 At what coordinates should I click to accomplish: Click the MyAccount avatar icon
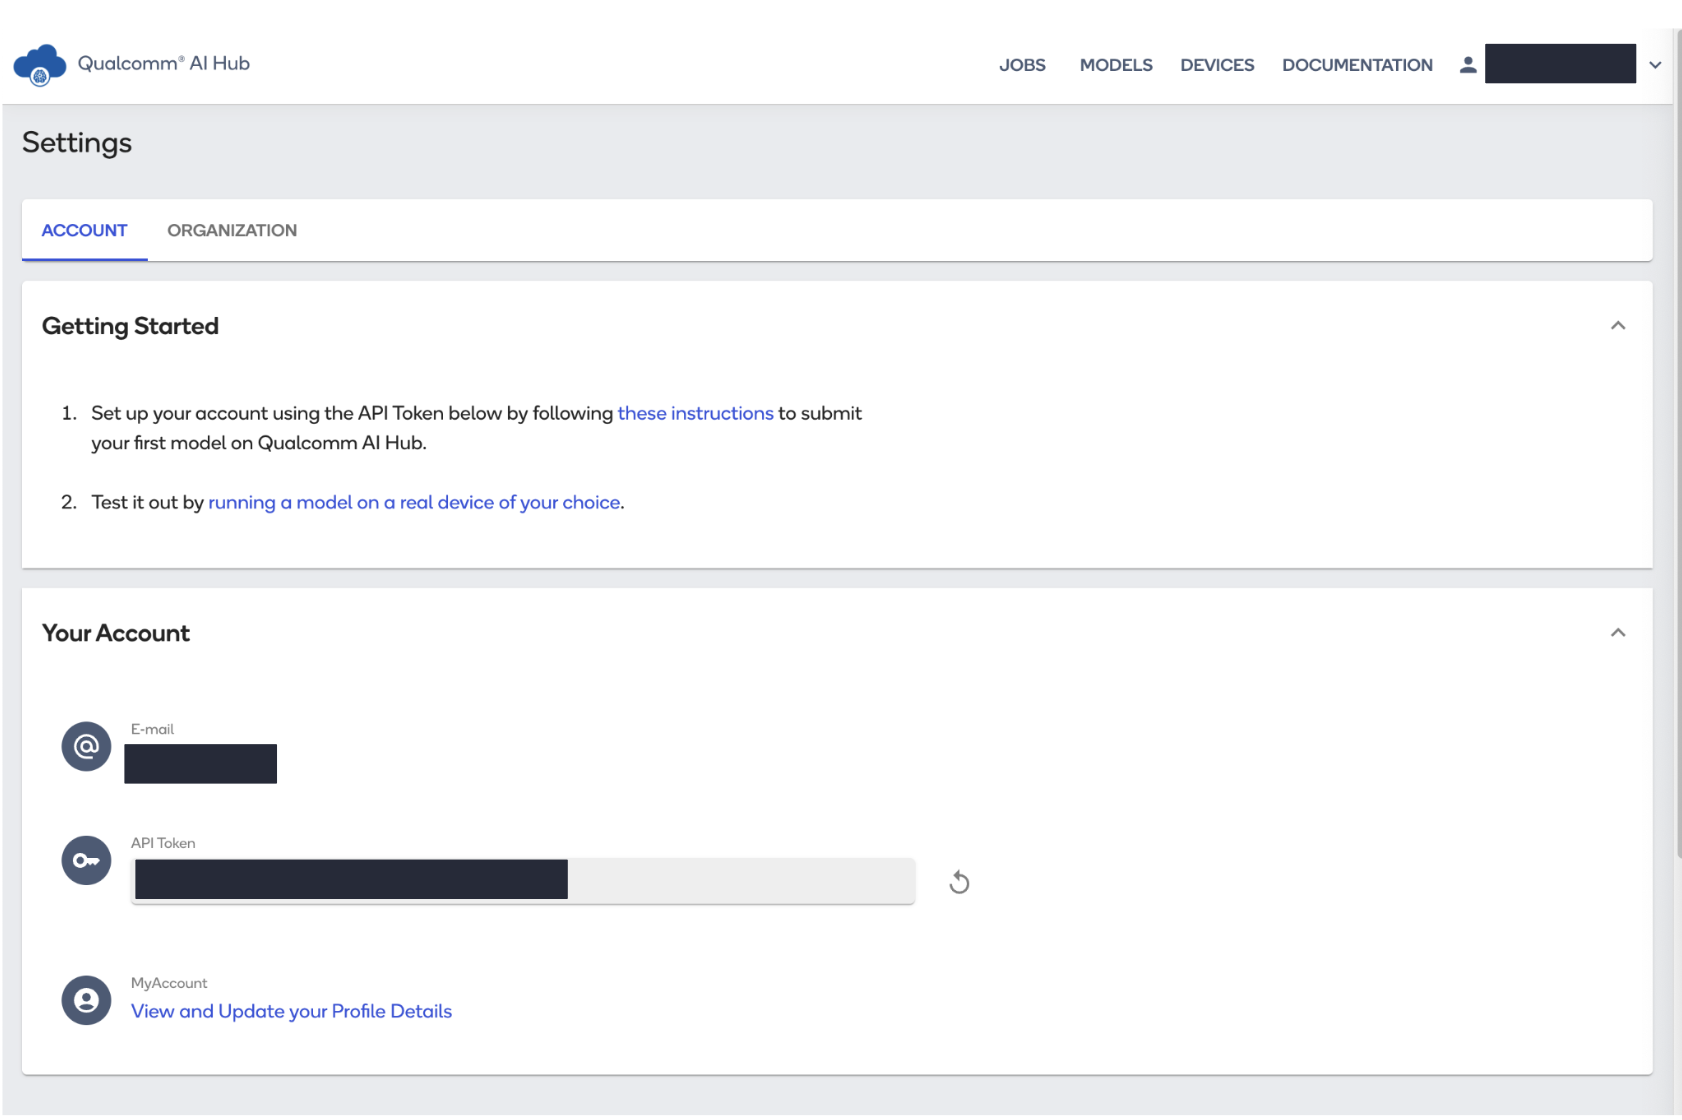point(86,1000)
